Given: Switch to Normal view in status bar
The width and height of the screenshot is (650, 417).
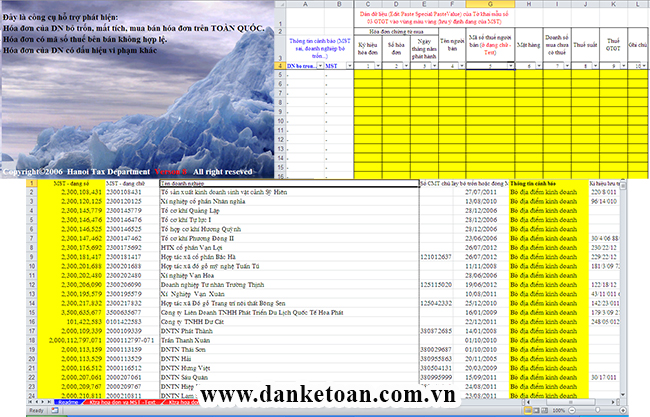Looking at the screenshot, I should coord(528,410).
